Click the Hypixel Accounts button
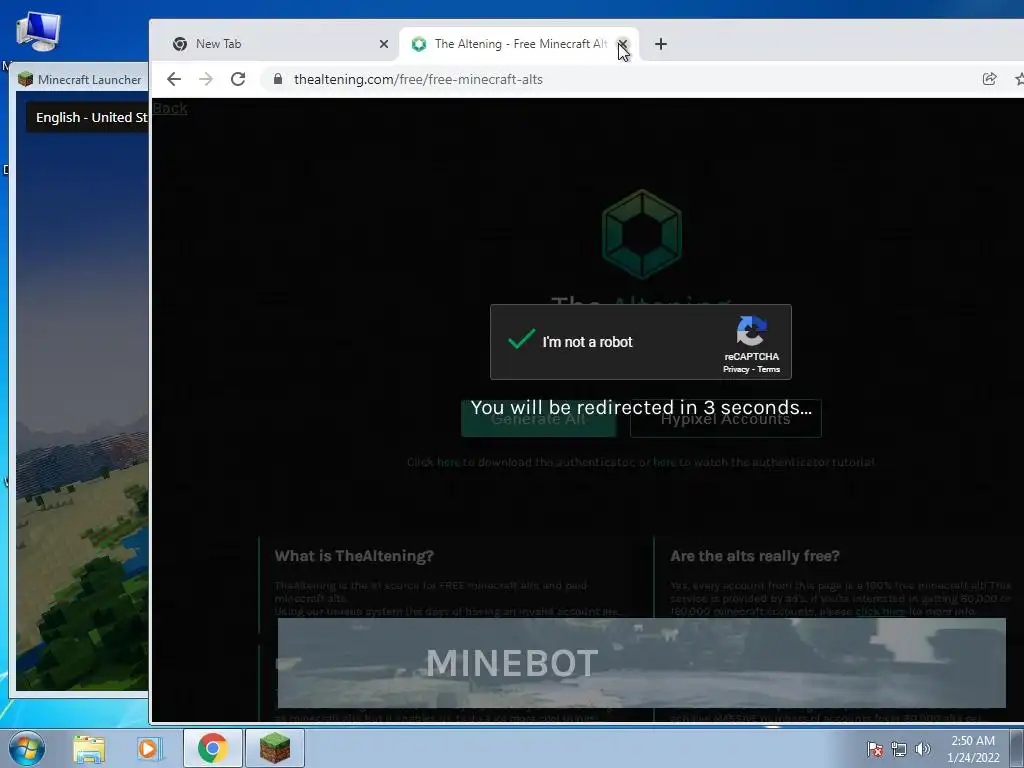The image size is (1024, 768). (x=726, y=419)
